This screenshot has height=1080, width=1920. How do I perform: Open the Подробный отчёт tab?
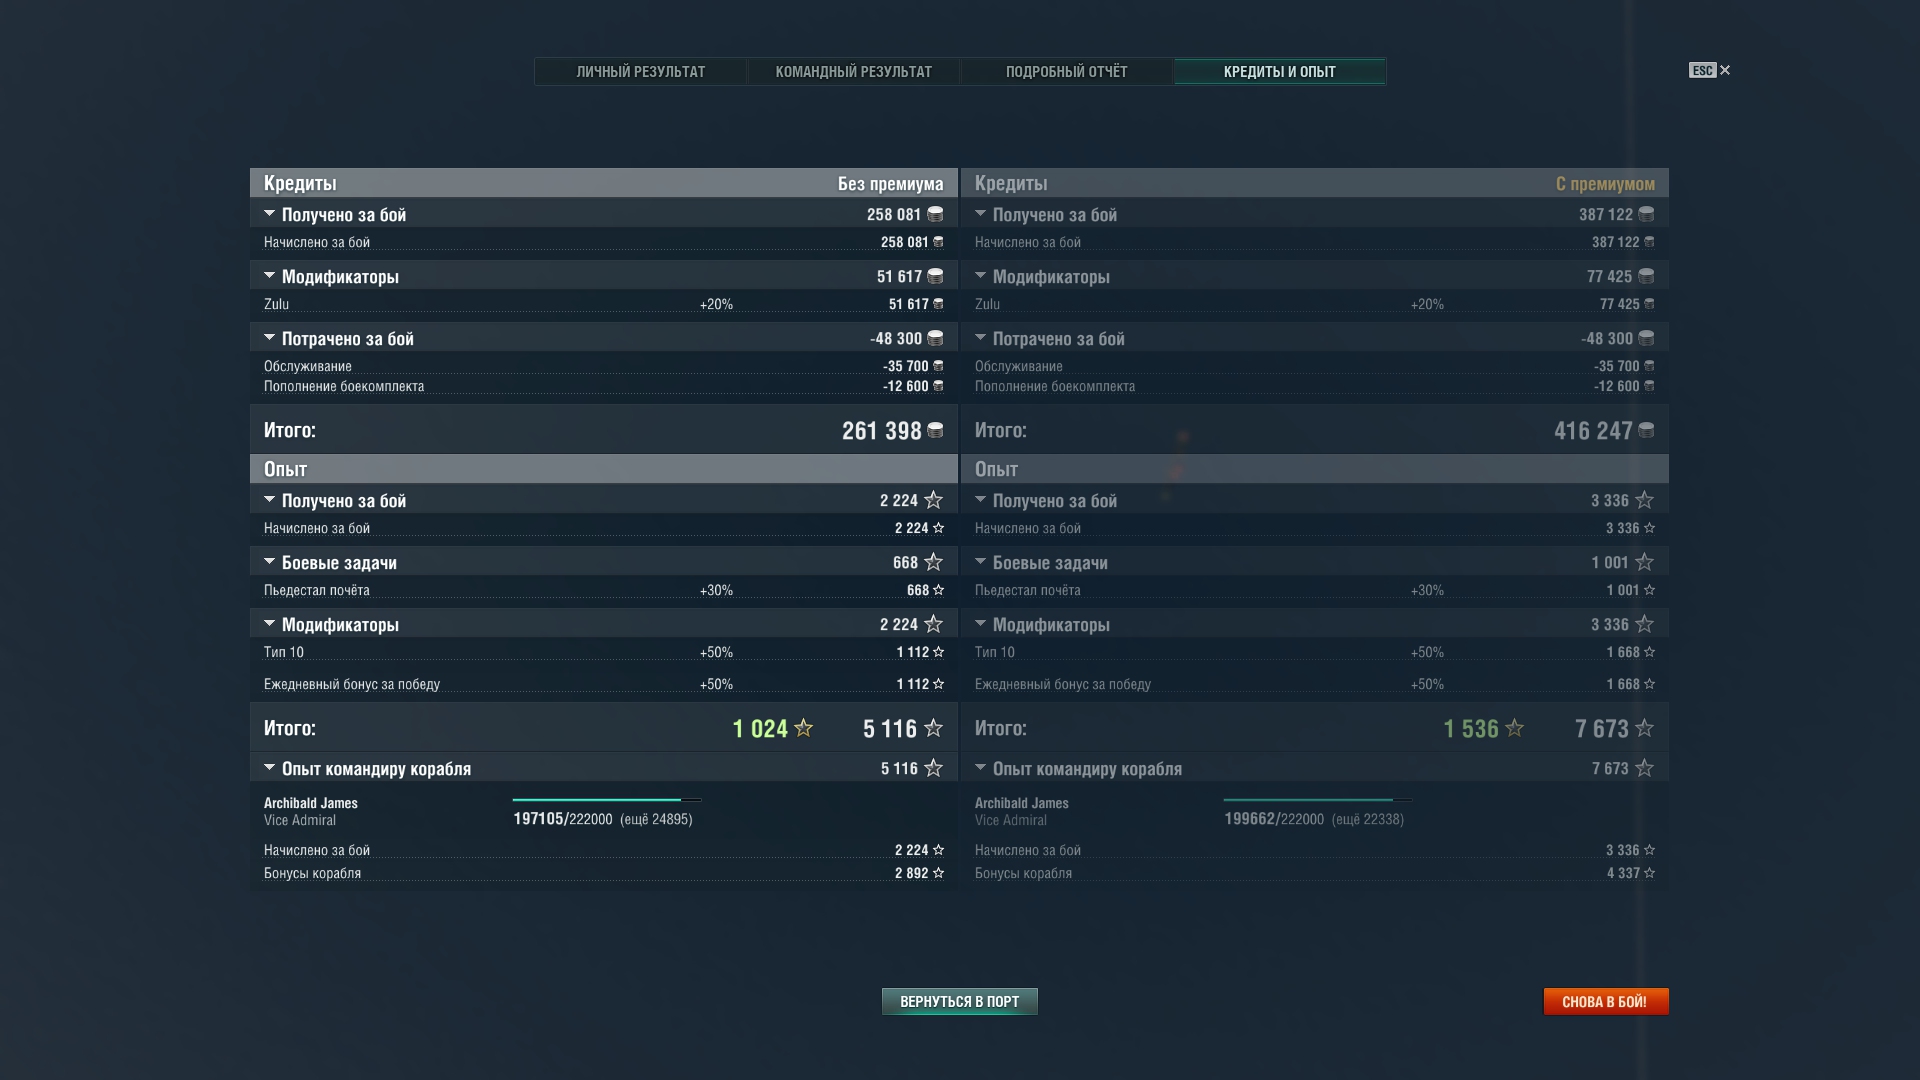[1066, 72]
